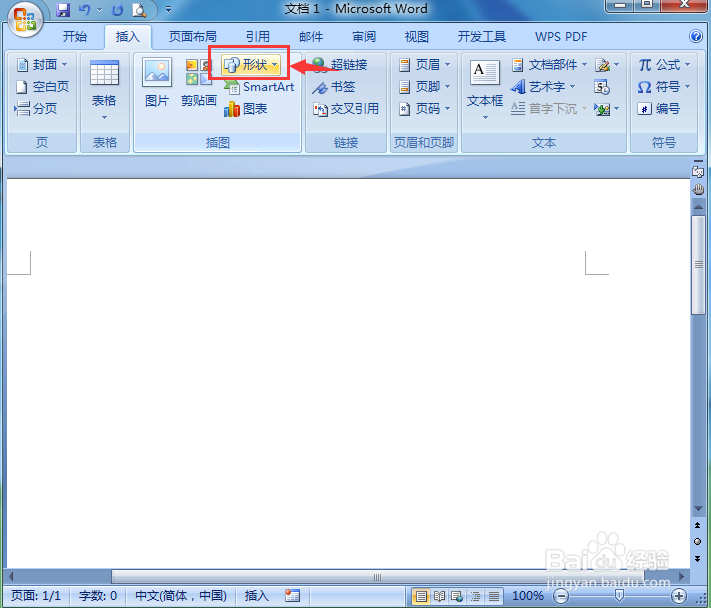
Task: Open the 开发工具 tab
Action: (x=482, y=36)
